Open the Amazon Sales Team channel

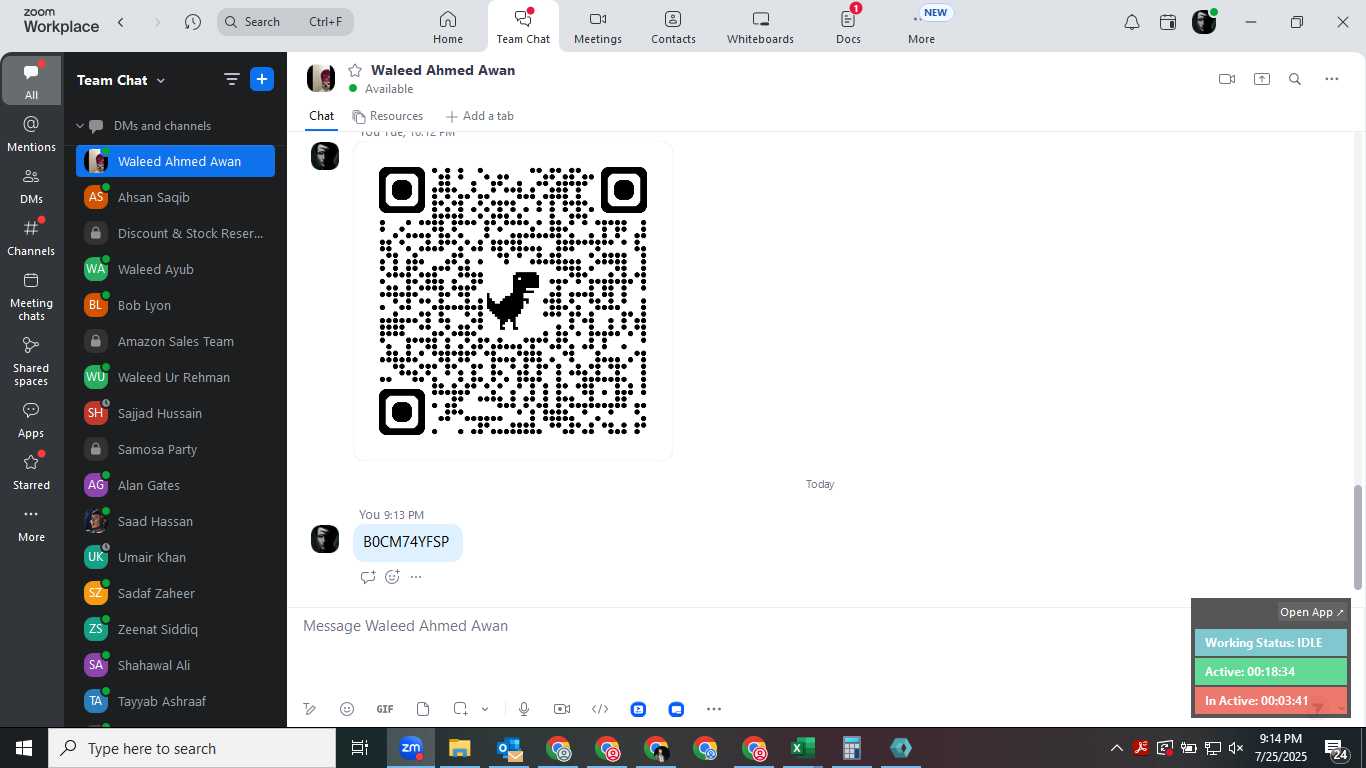pos(175,341)
